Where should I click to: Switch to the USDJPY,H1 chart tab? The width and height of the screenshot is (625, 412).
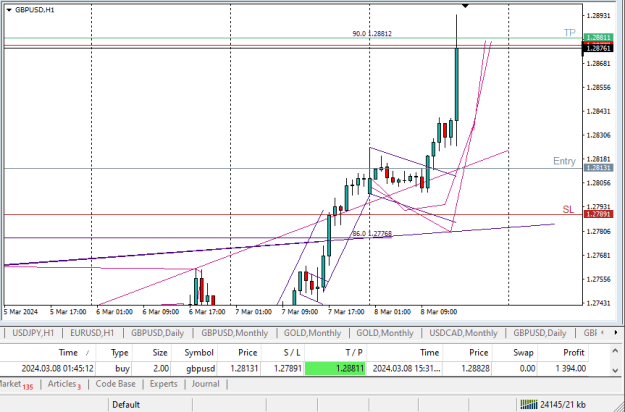33,333
